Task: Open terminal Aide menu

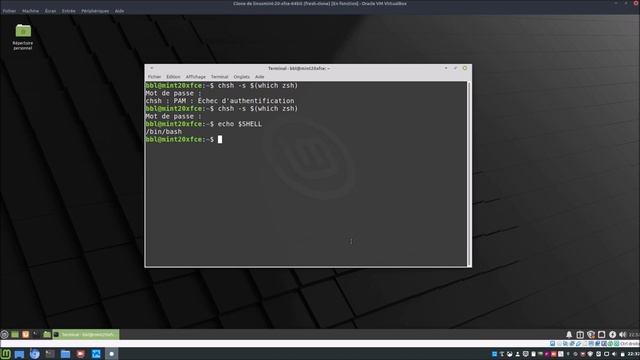Action: point(260,77)
